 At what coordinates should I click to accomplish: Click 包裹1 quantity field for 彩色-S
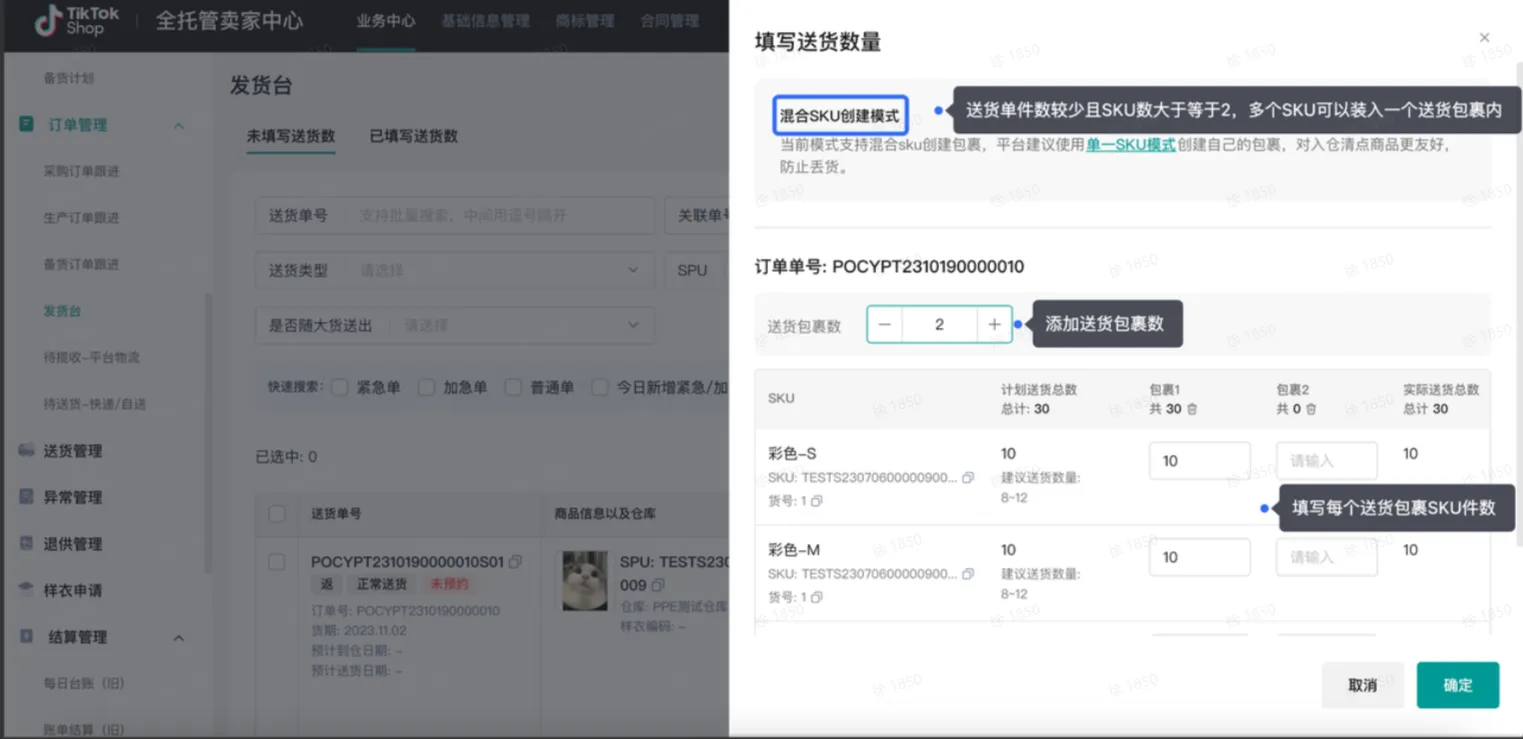1200,461
